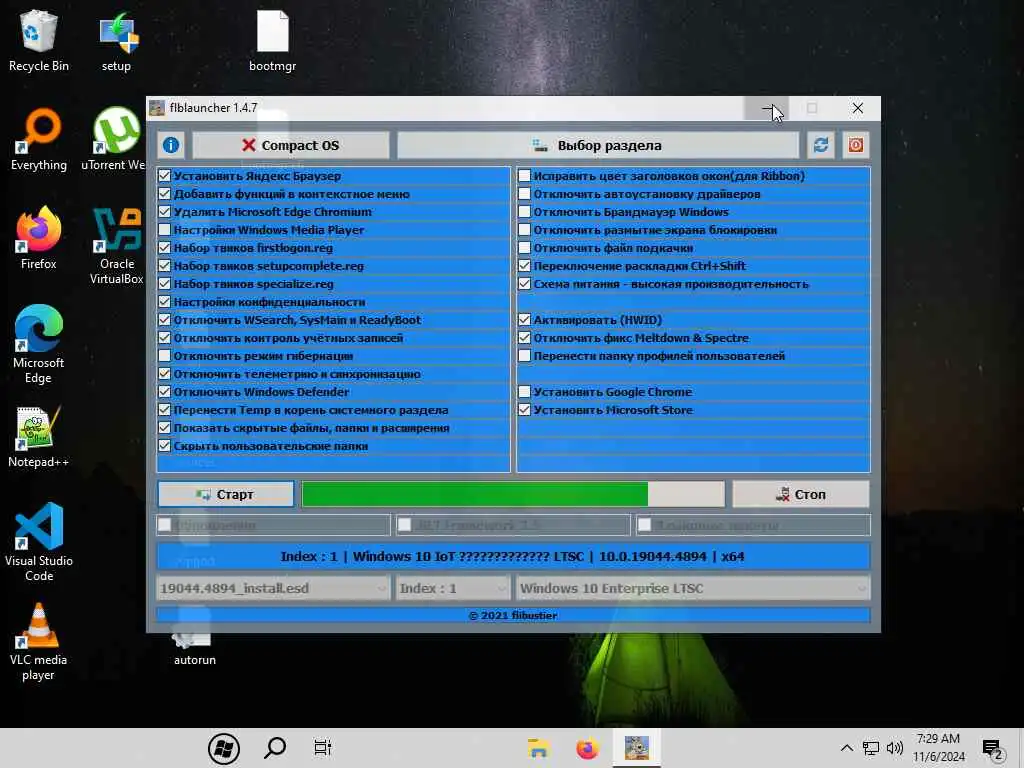Uncheck Схема питания - высокая производительность
Viewport: 1024px width, 768px height.
click(x=524, y=284)
